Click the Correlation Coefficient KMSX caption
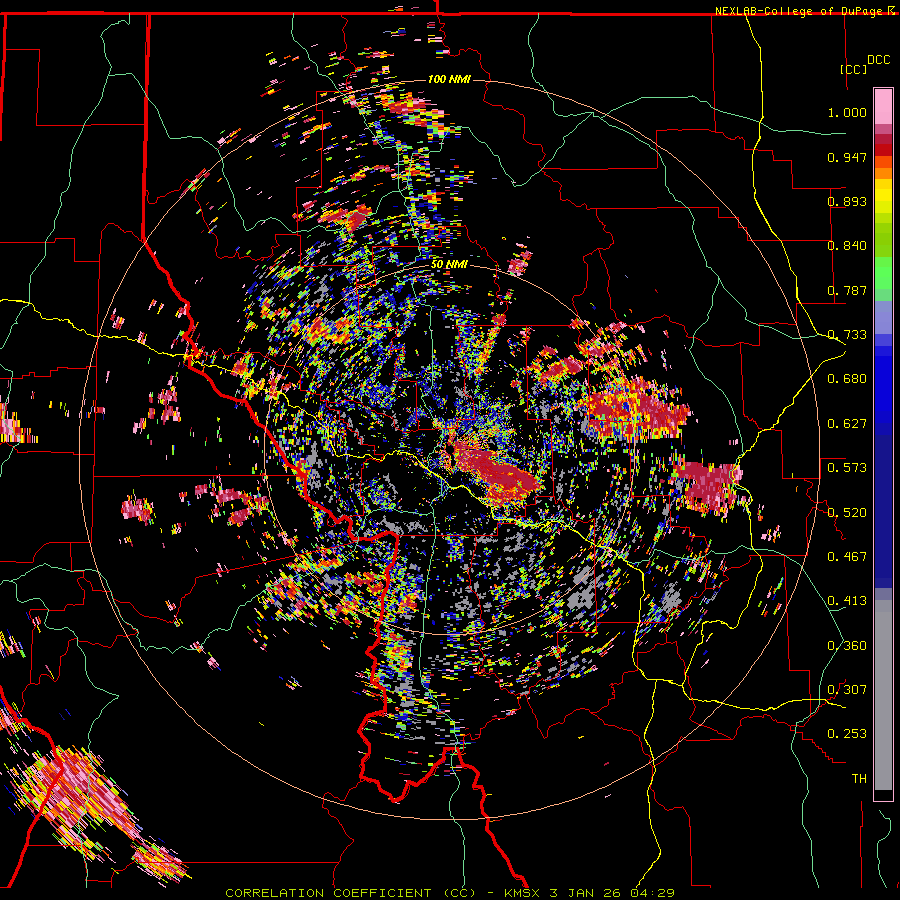Screen dimensions: 900x900 [x=449, y=893]
